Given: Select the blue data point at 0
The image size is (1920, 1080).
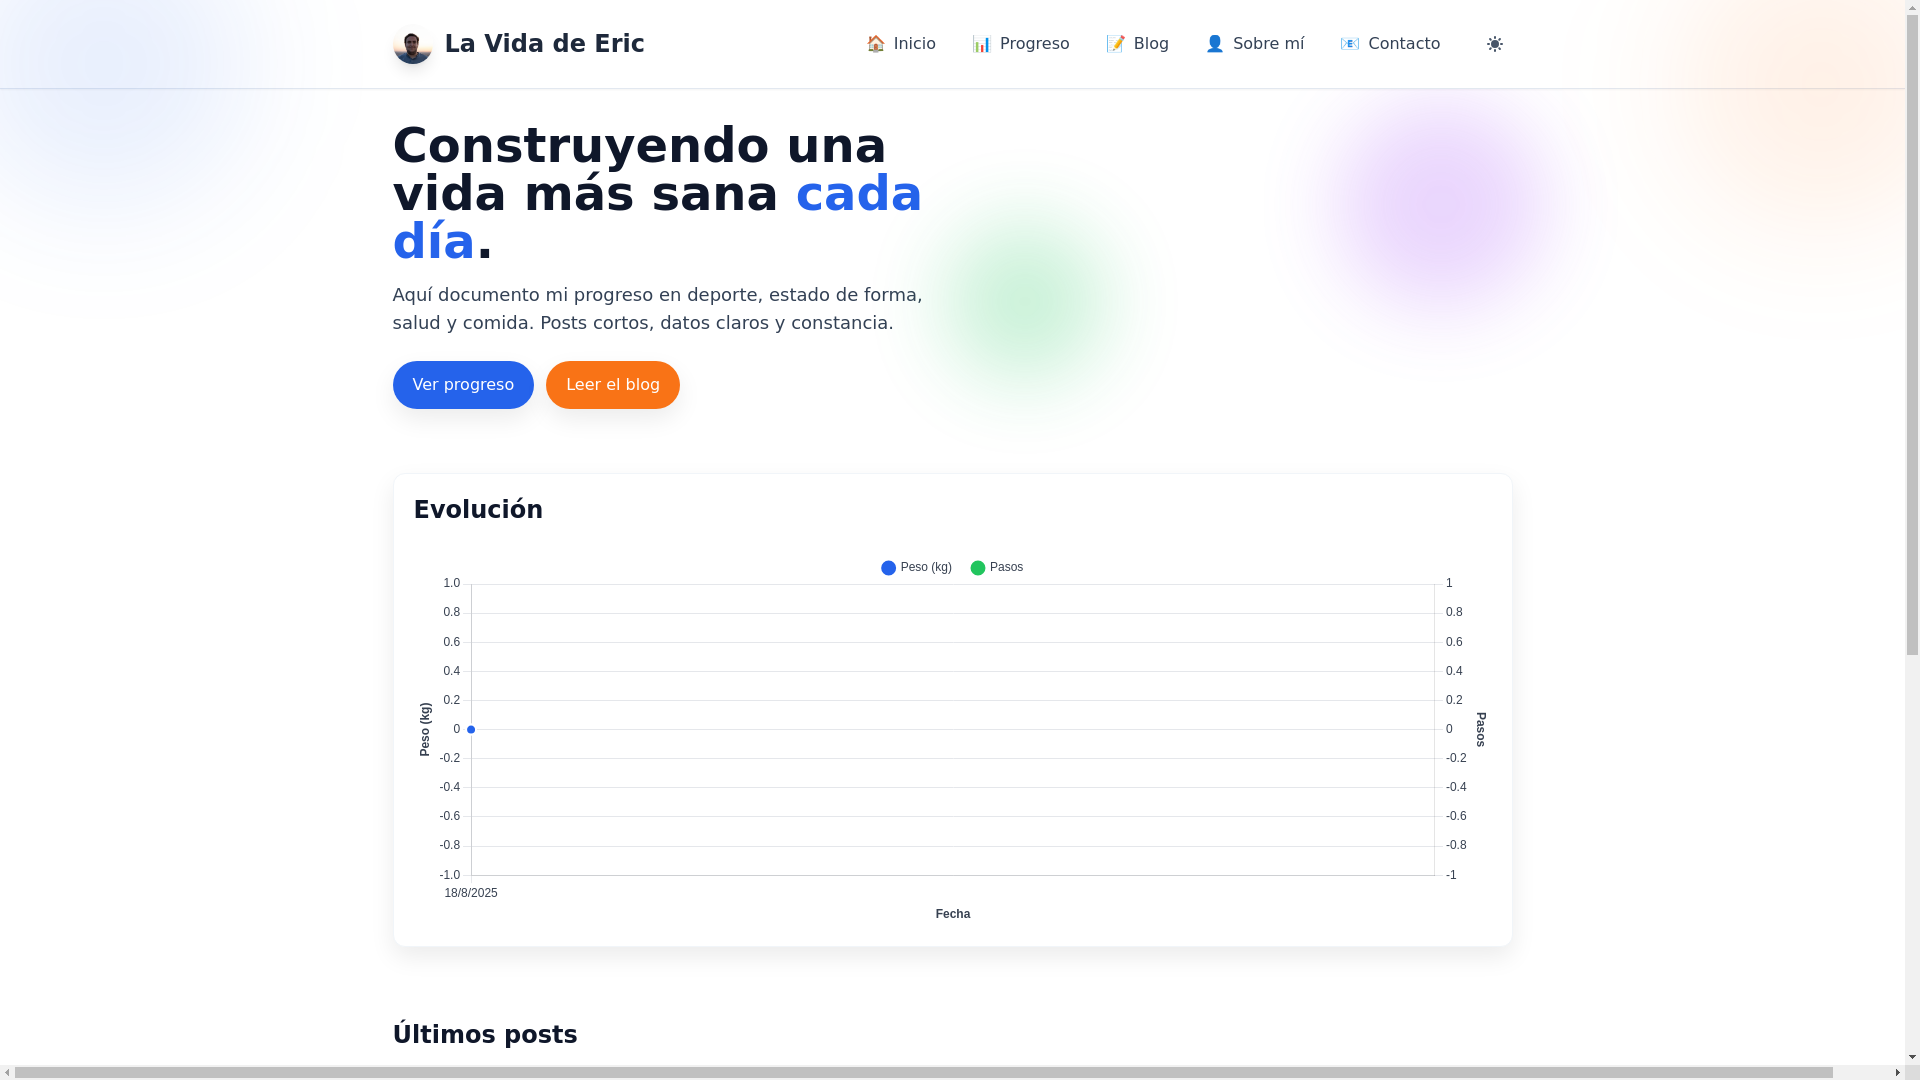Looking at the screenshot, I should coord(471,730).
